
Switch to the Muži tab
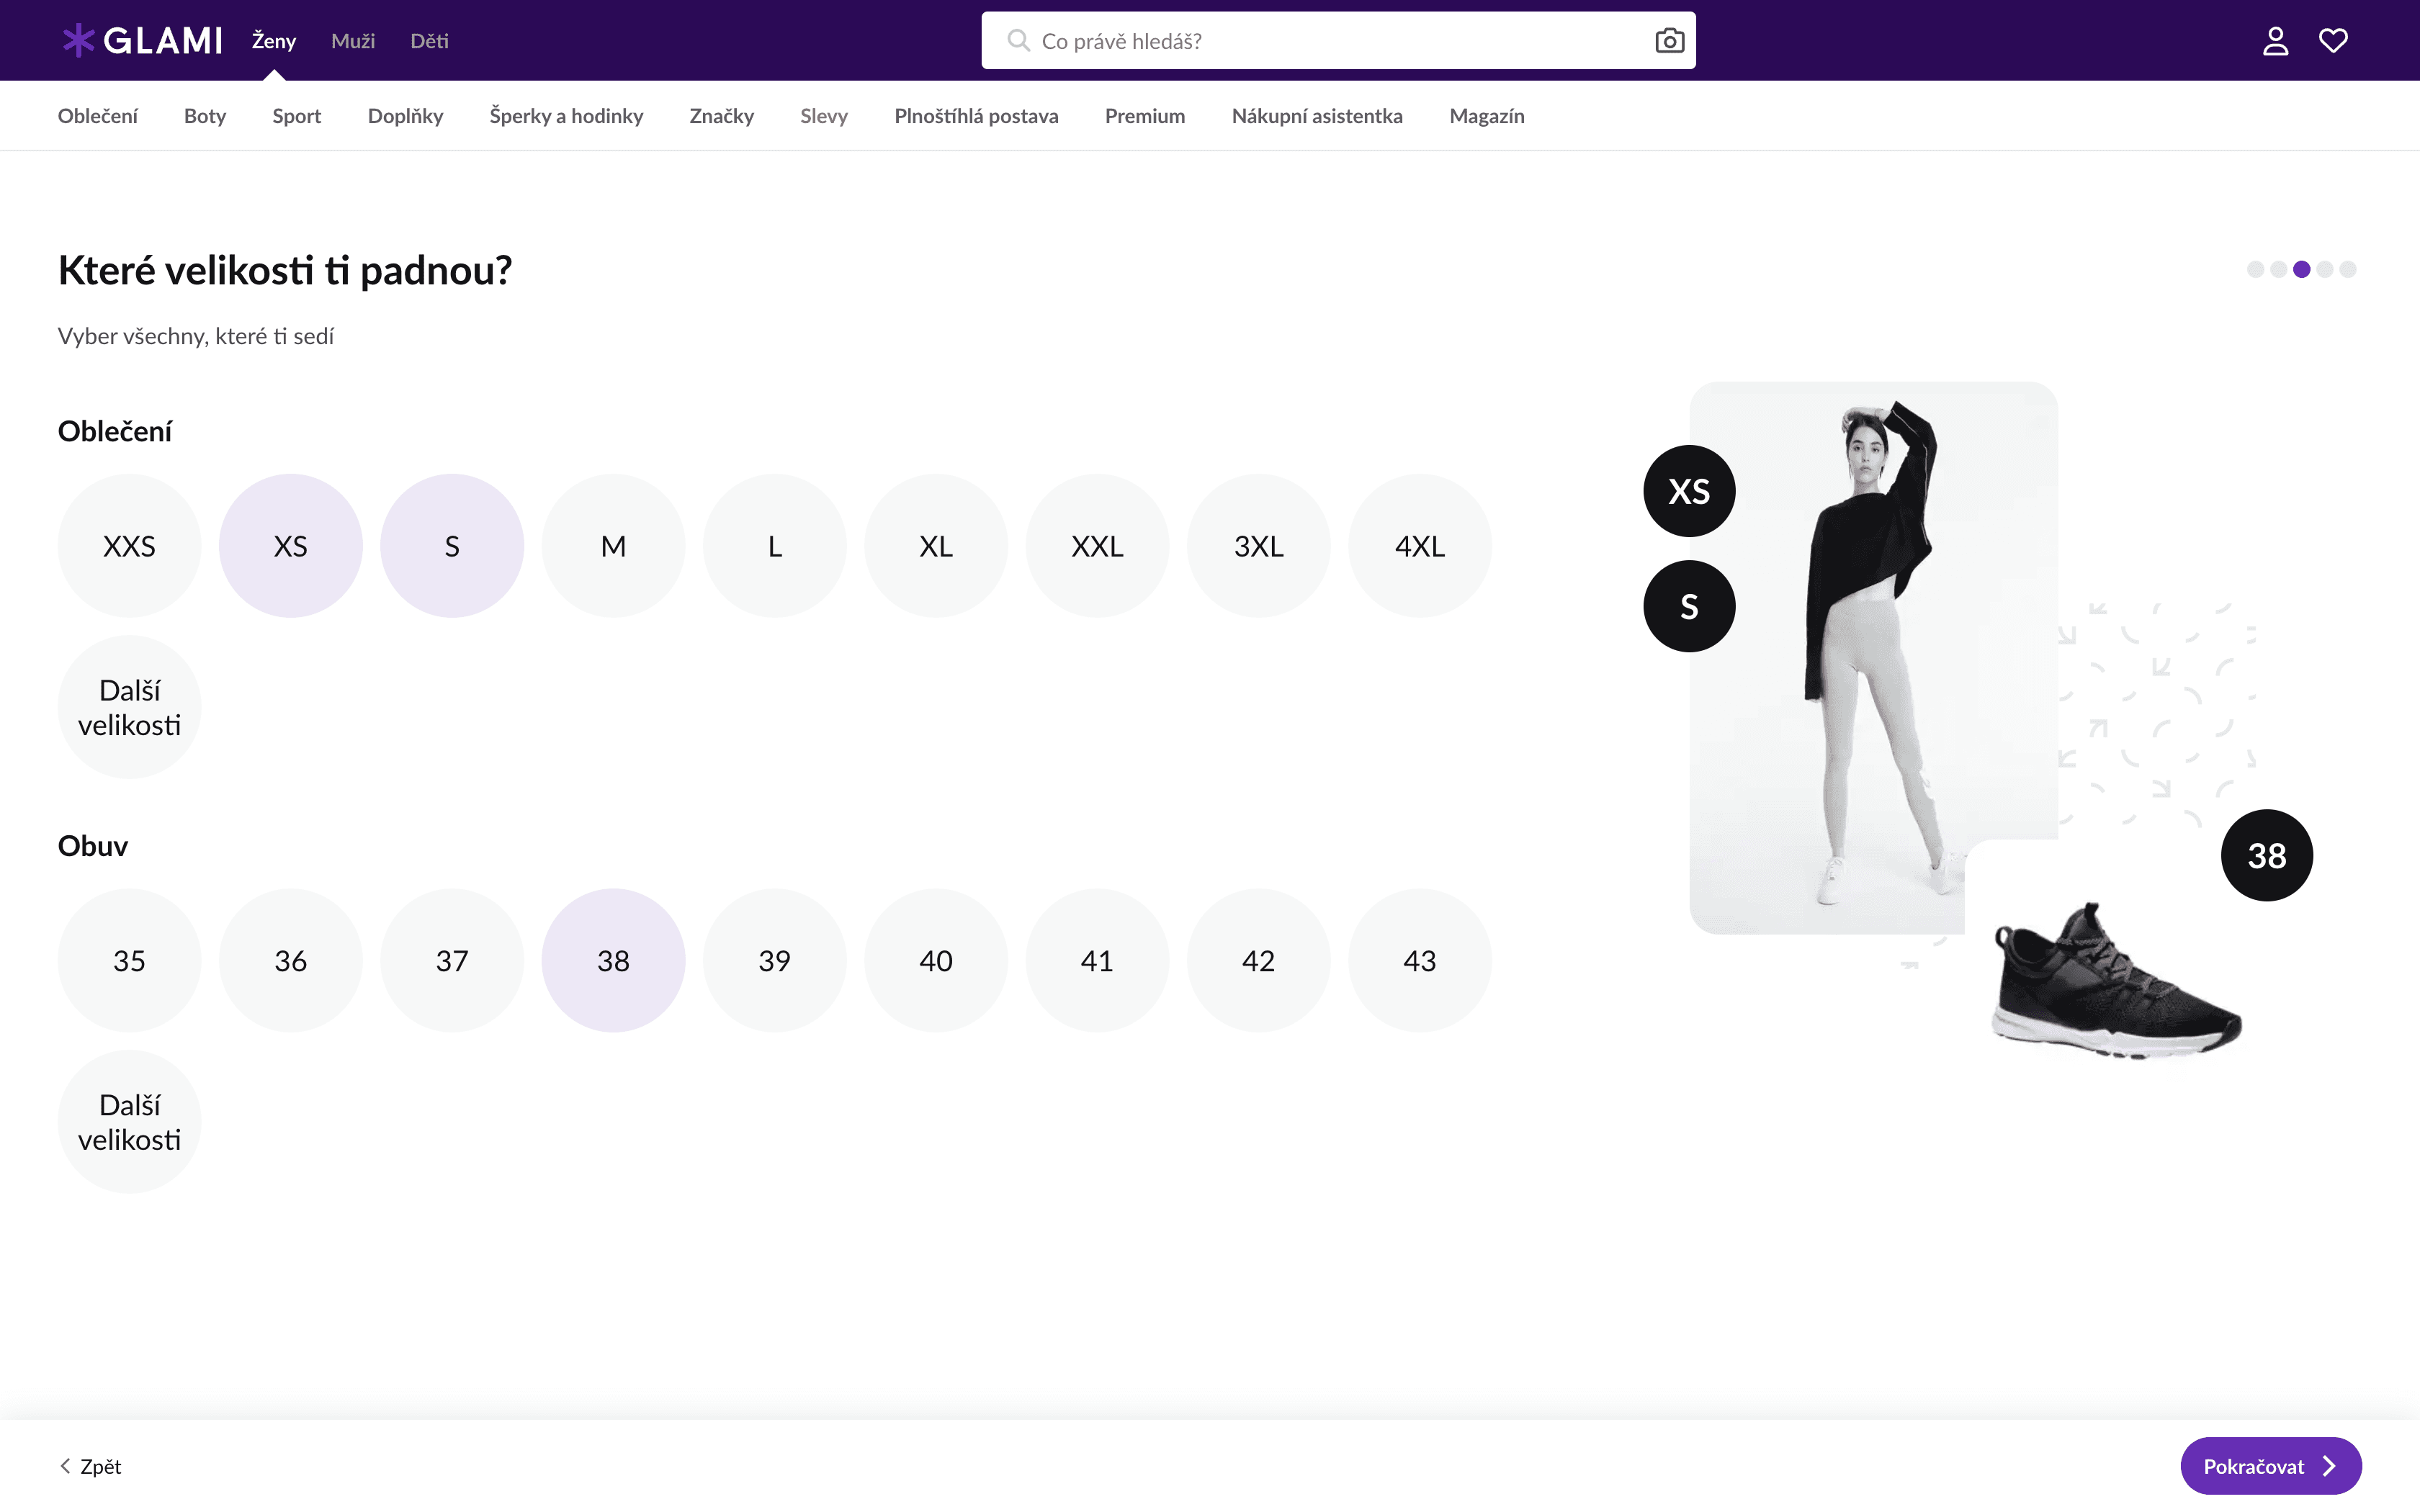(353, 41)
